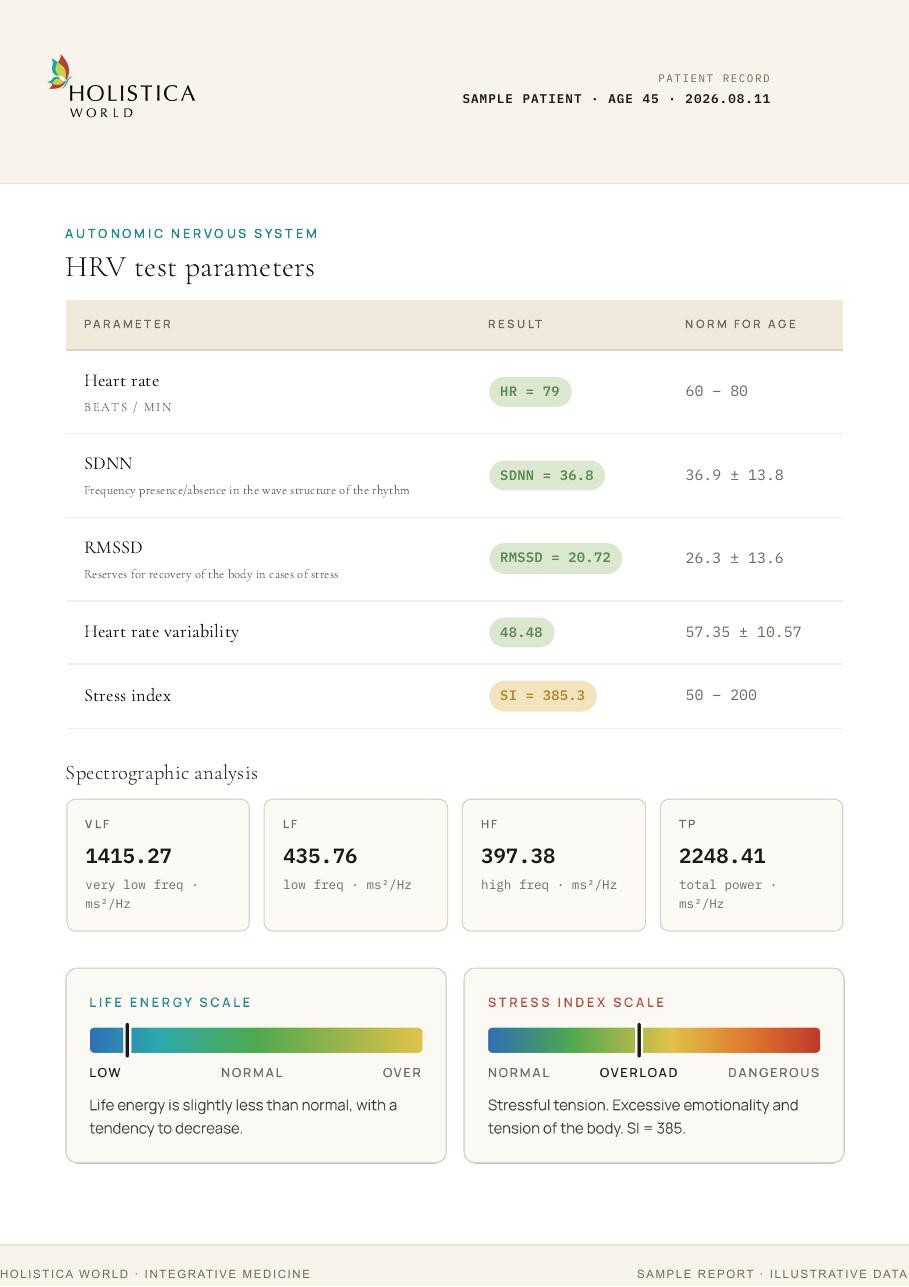Click the TP value 2248.41
The width and height of the screenshot is (909, 1287).
click(x=722, y=856)
